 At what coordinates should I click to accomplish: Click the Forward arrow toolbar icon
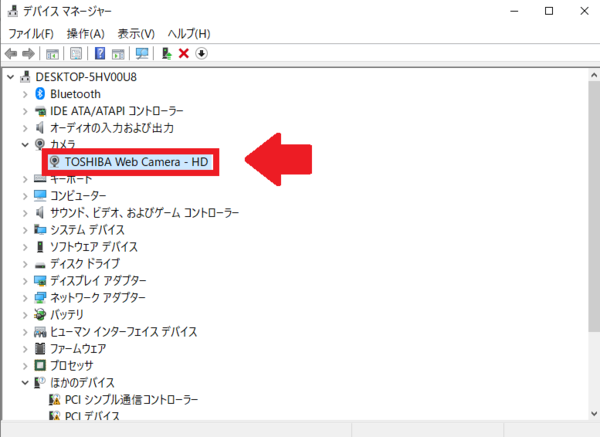coord(28,54)
